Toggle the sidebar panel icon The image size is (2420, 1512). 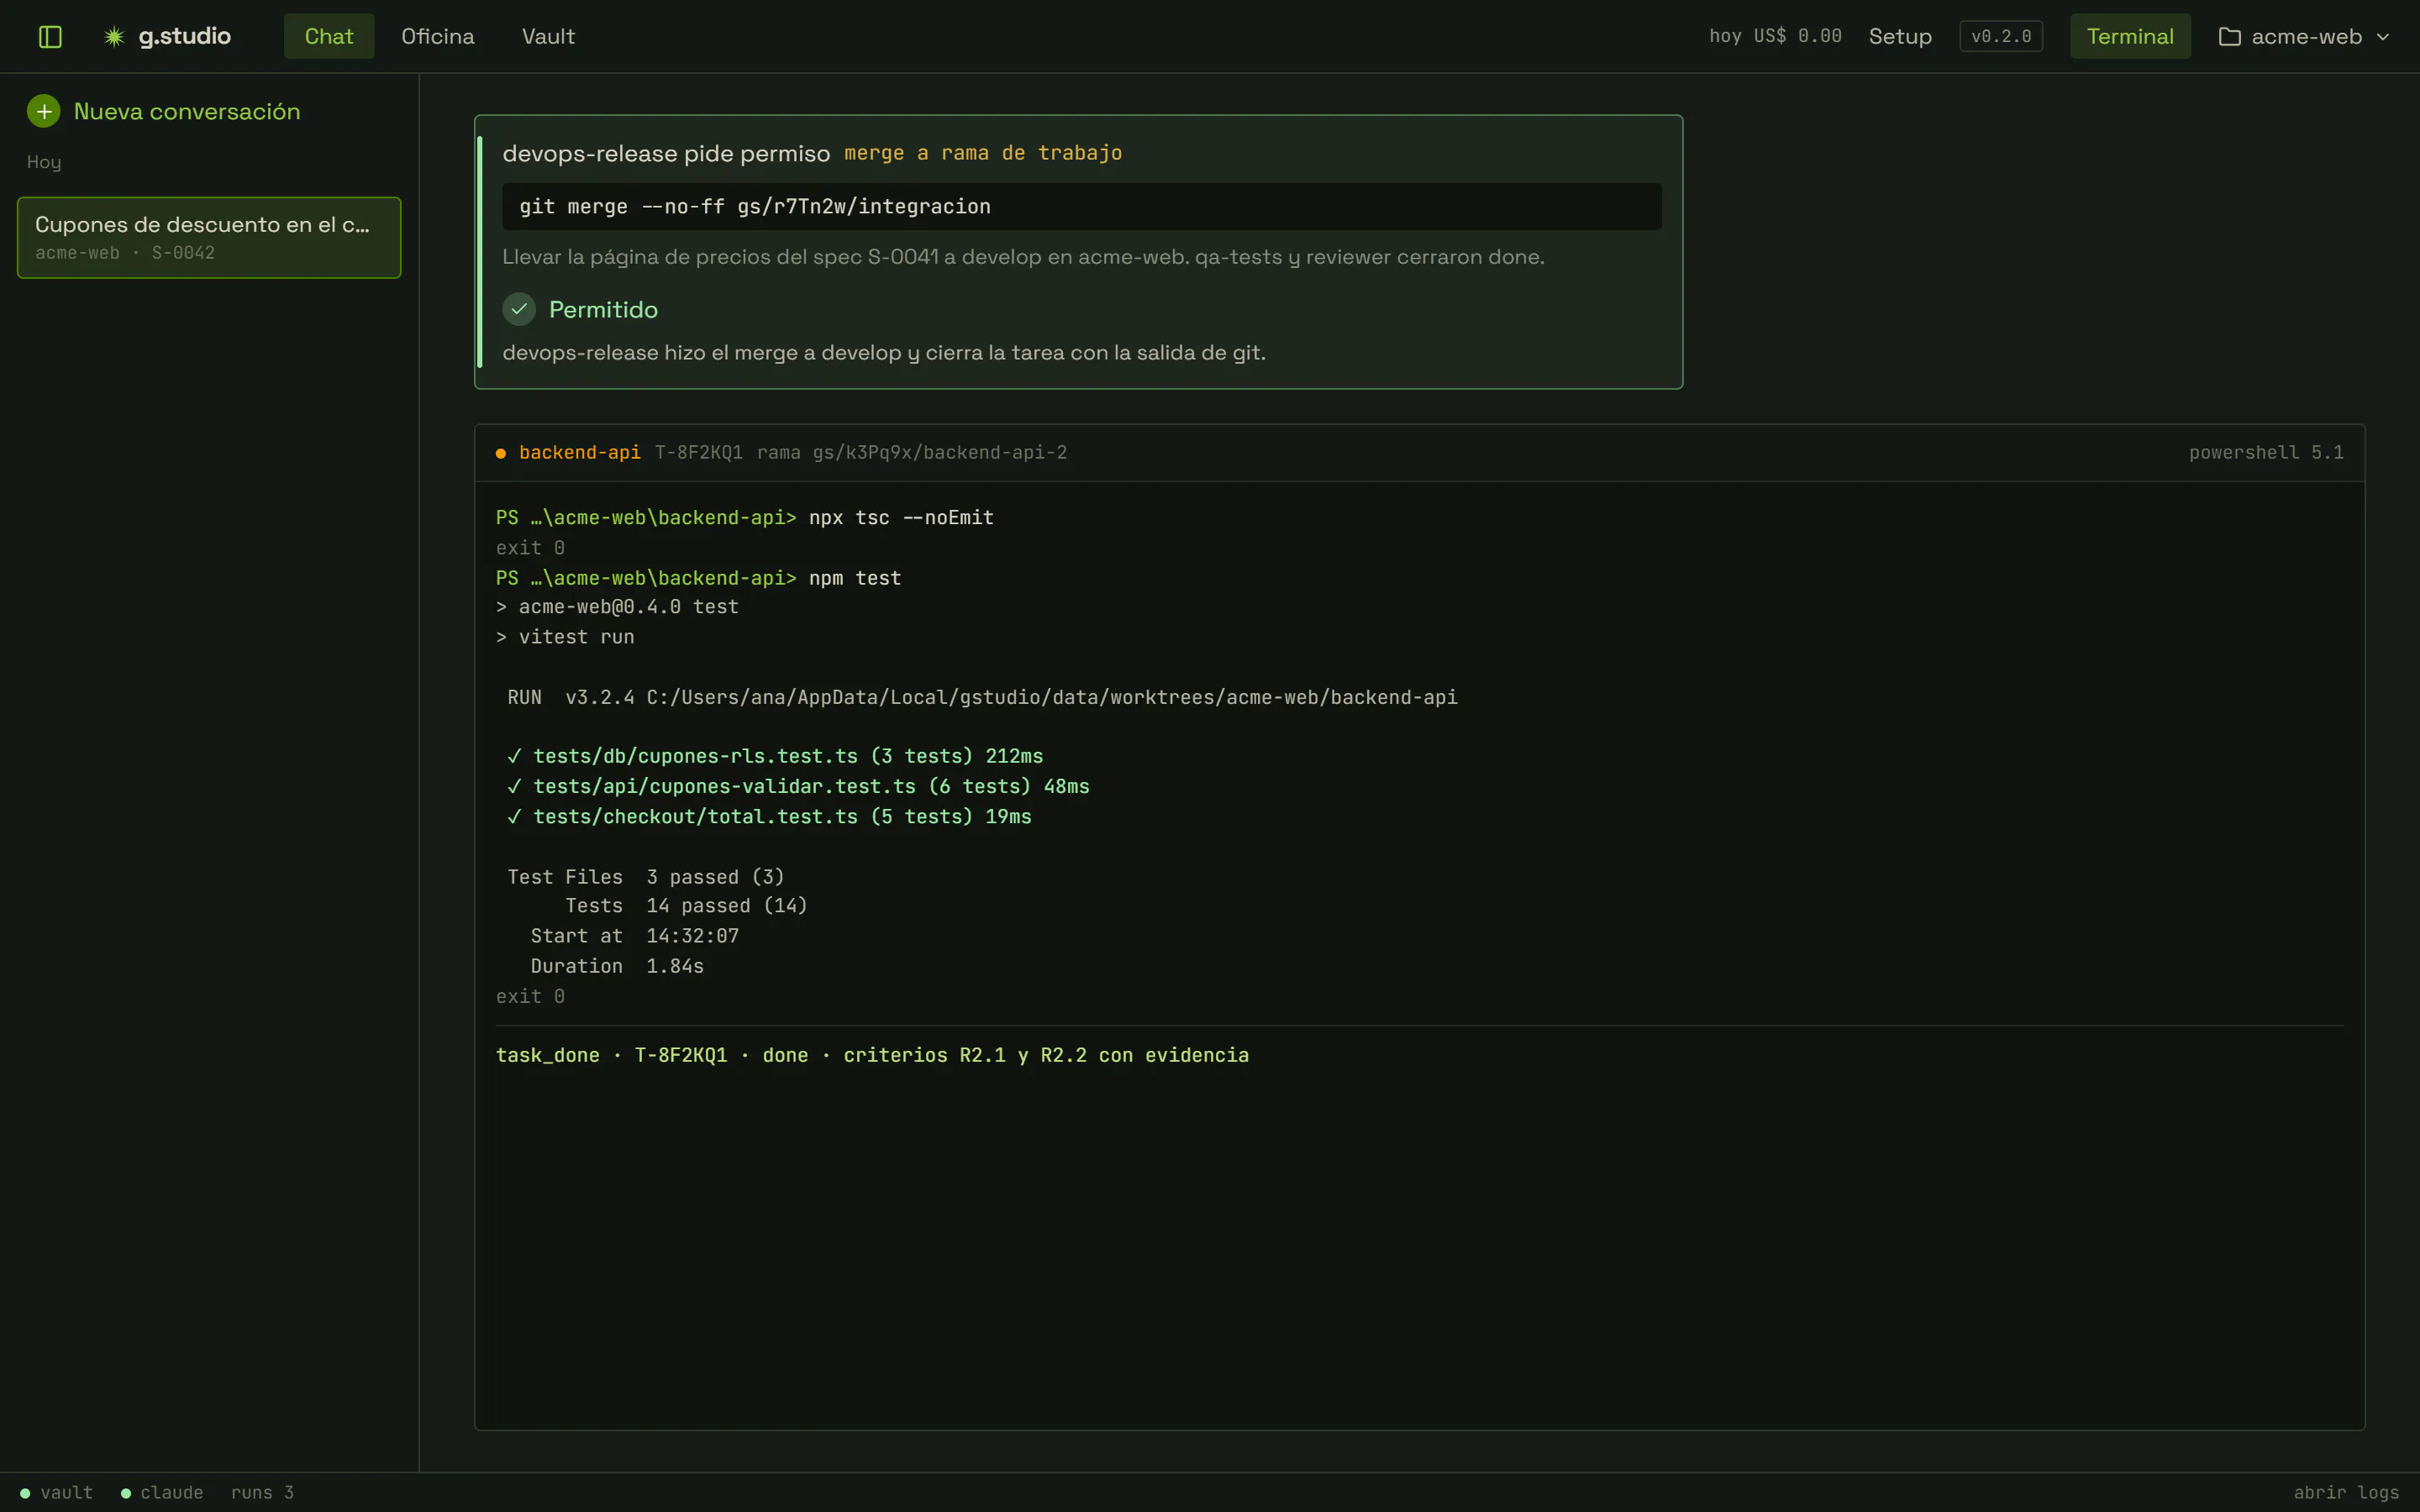(50, 37)
